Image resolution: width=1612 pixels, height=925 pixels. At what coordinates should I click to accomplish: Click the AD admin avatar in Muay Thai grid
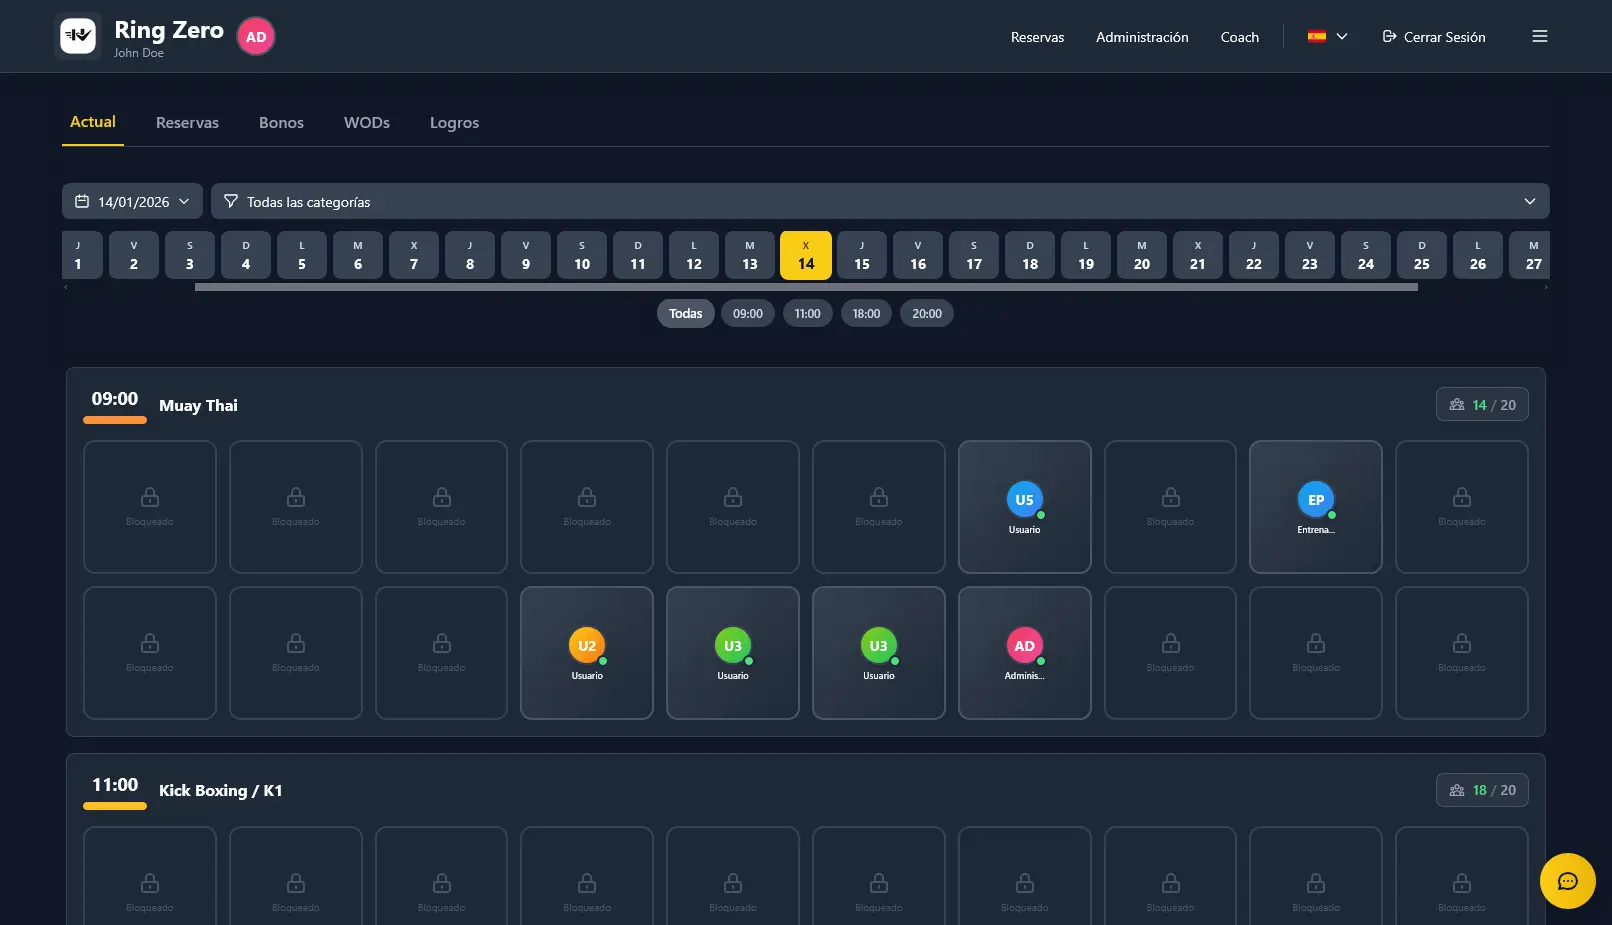pyautogui.click(x=1024, y=646)
